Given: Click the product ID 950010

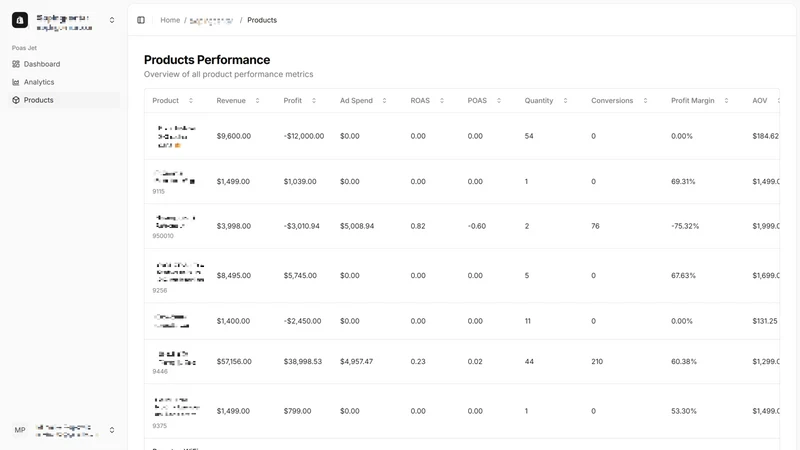Looking at the screenshot, I should (x=163, y=236).
